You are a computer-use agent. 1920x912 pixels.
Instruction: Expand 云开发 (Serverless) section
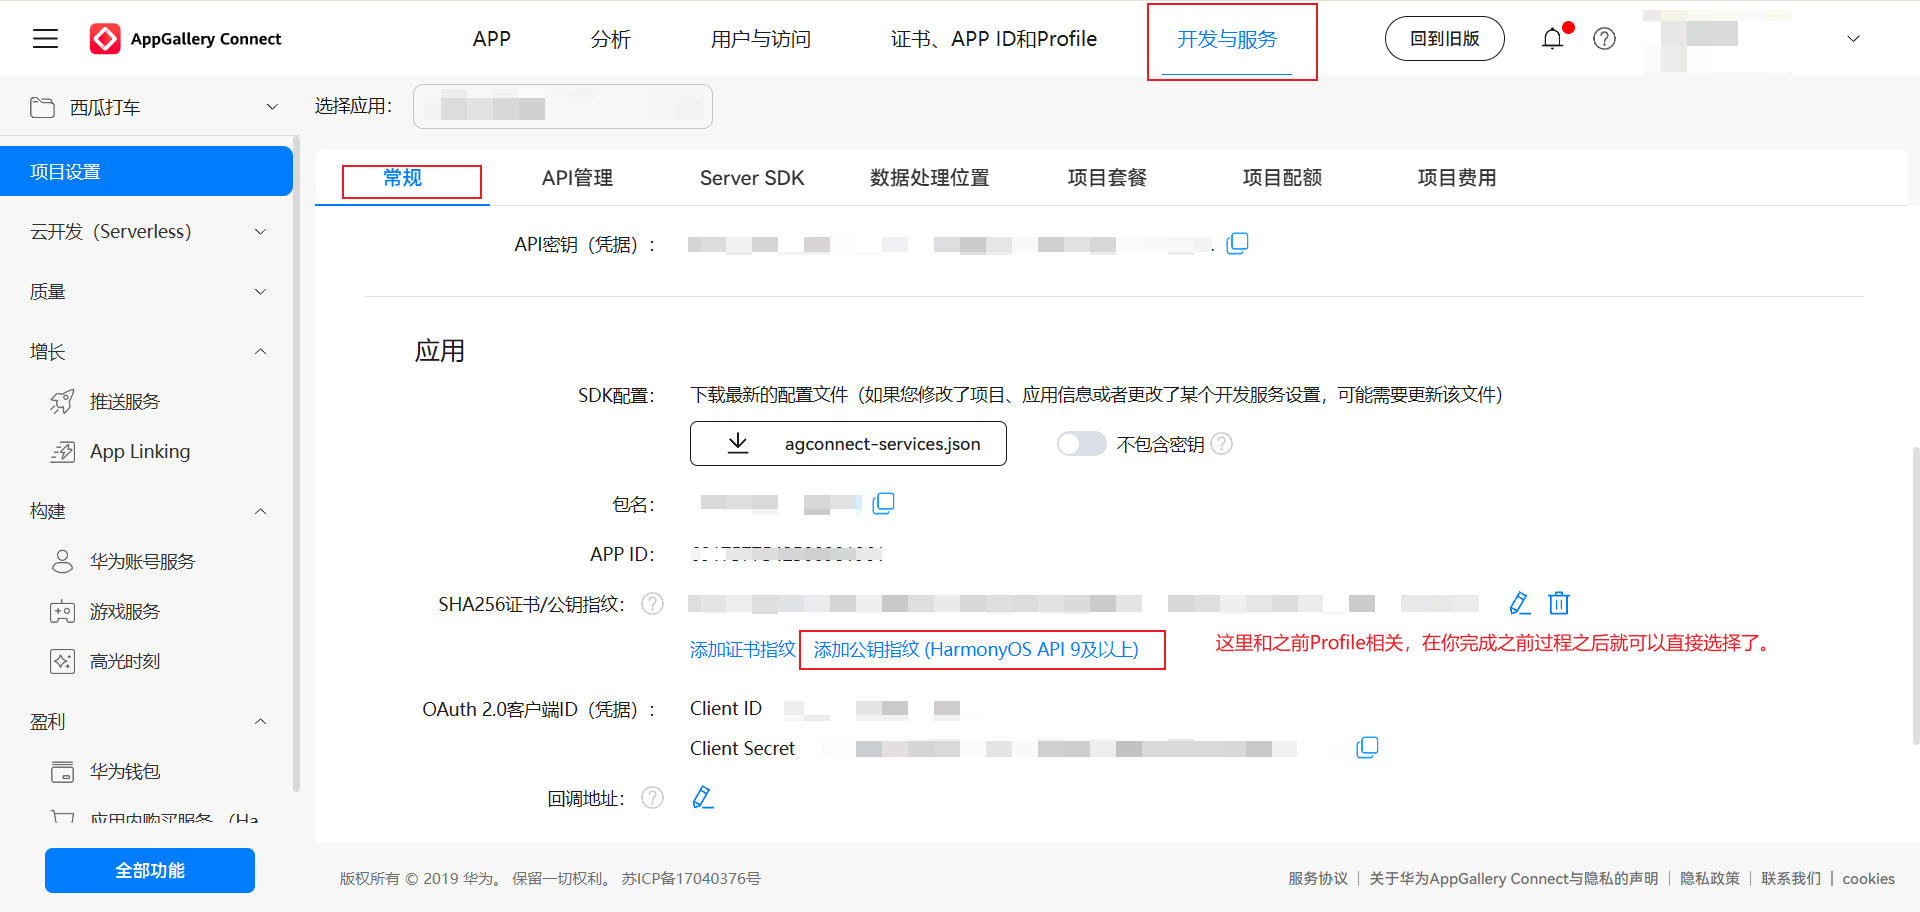pos(260,232)
